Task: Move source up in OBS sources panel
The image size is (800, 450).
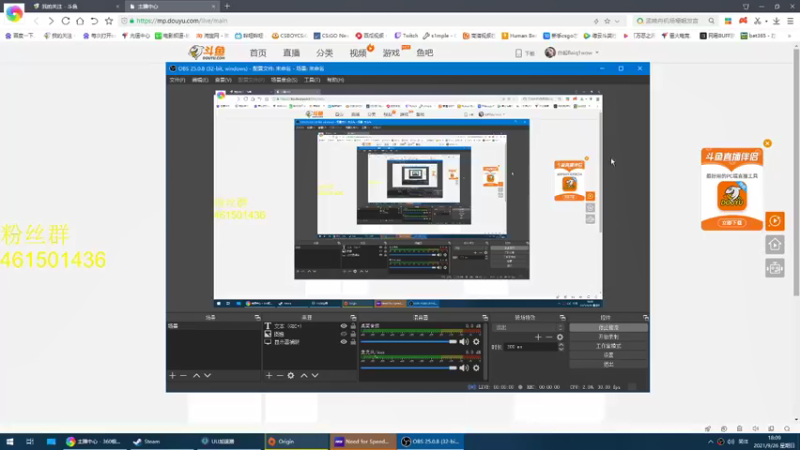Action: pyautogui.click(x=304, y=376)
